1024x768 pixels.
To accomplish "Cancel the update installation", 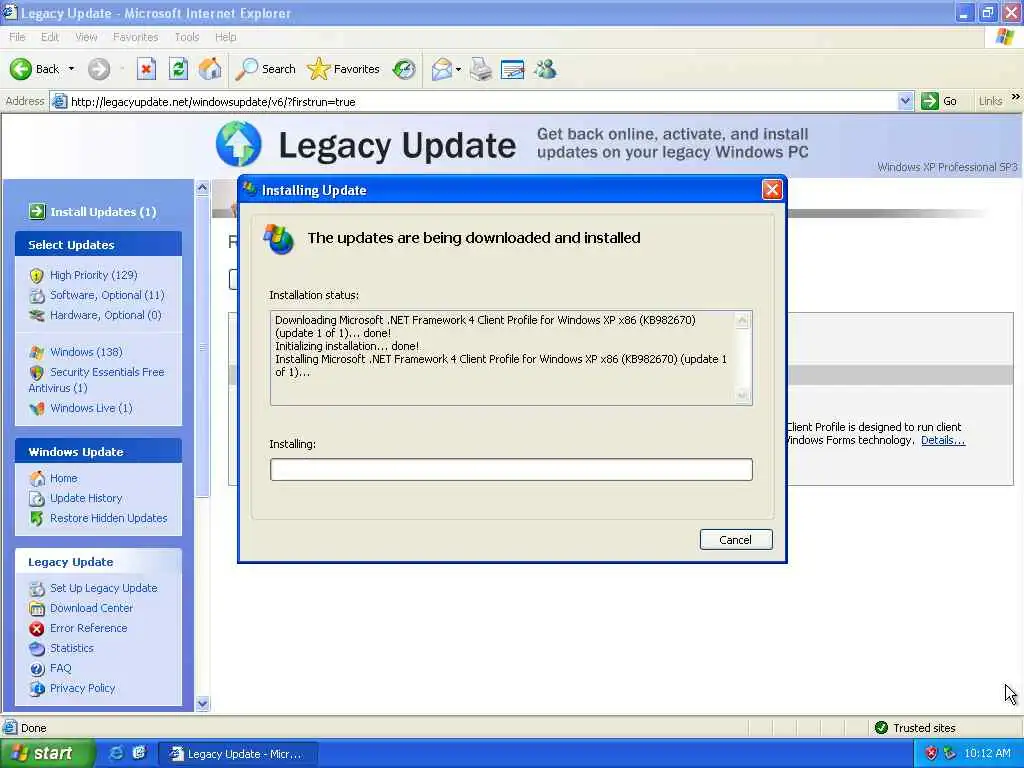I will (736, 539).
